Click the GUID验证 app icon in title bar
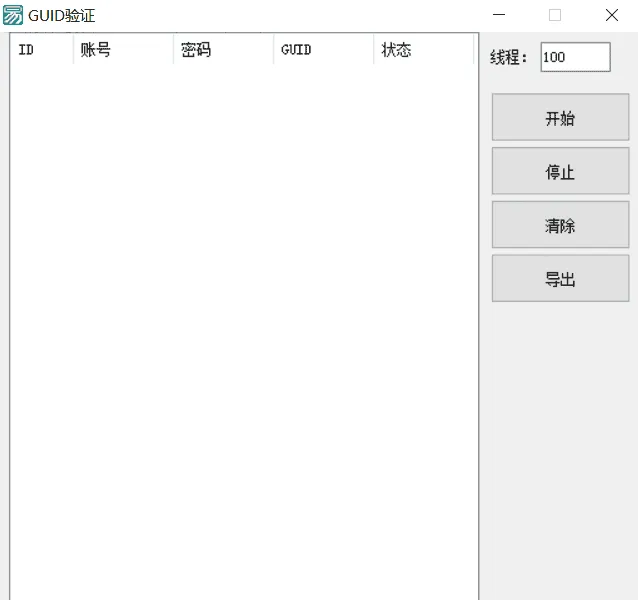638x600 pixels. (x=13, y=15)
